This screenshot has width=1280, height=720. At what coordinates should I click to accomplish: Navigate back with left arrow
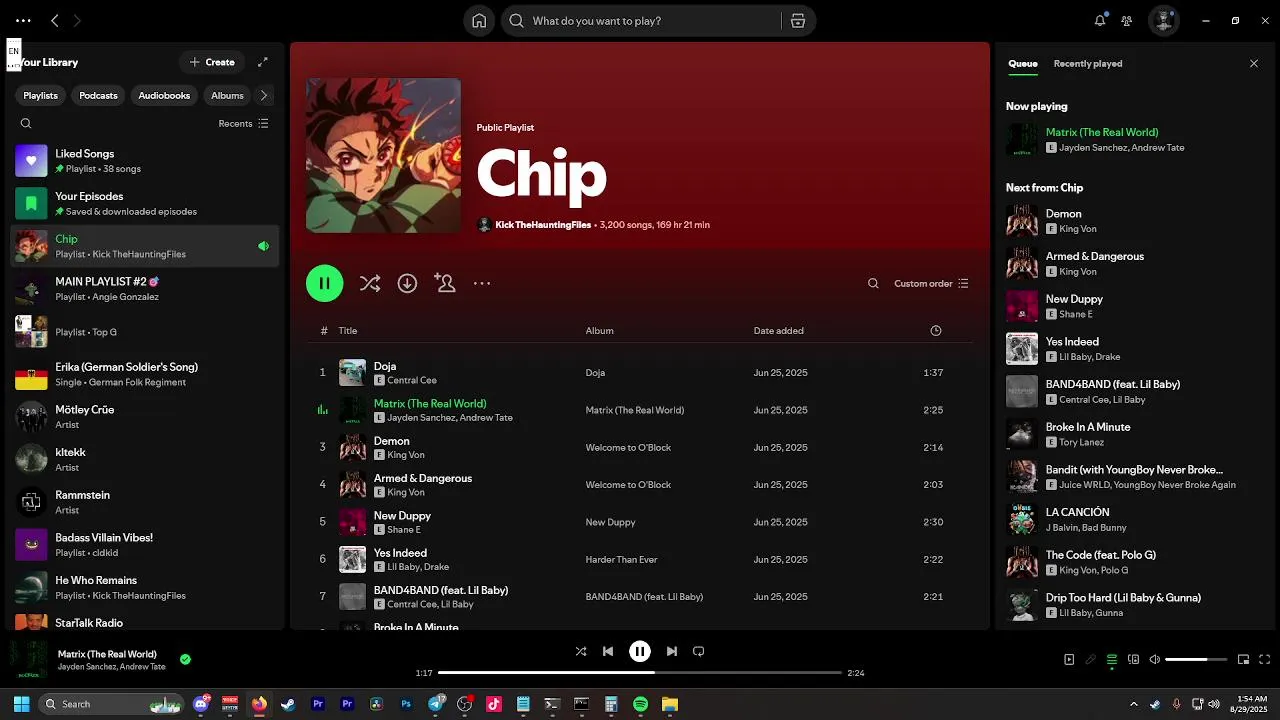(x=55, y=20)
